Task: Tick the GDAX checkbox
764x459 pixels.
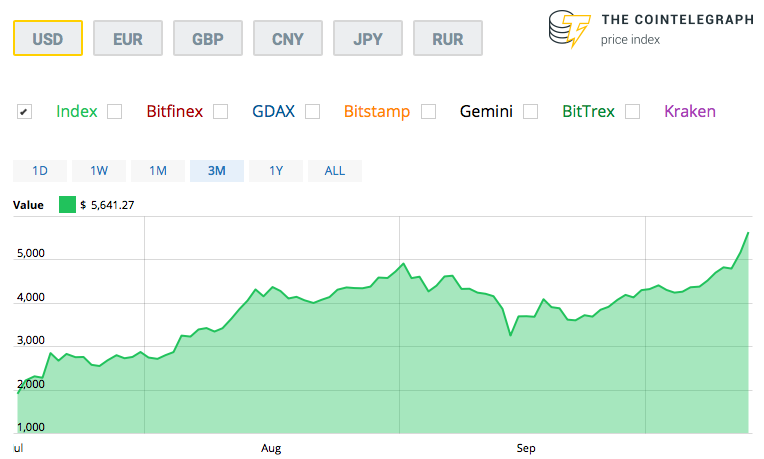Action: tap(220, 112)
